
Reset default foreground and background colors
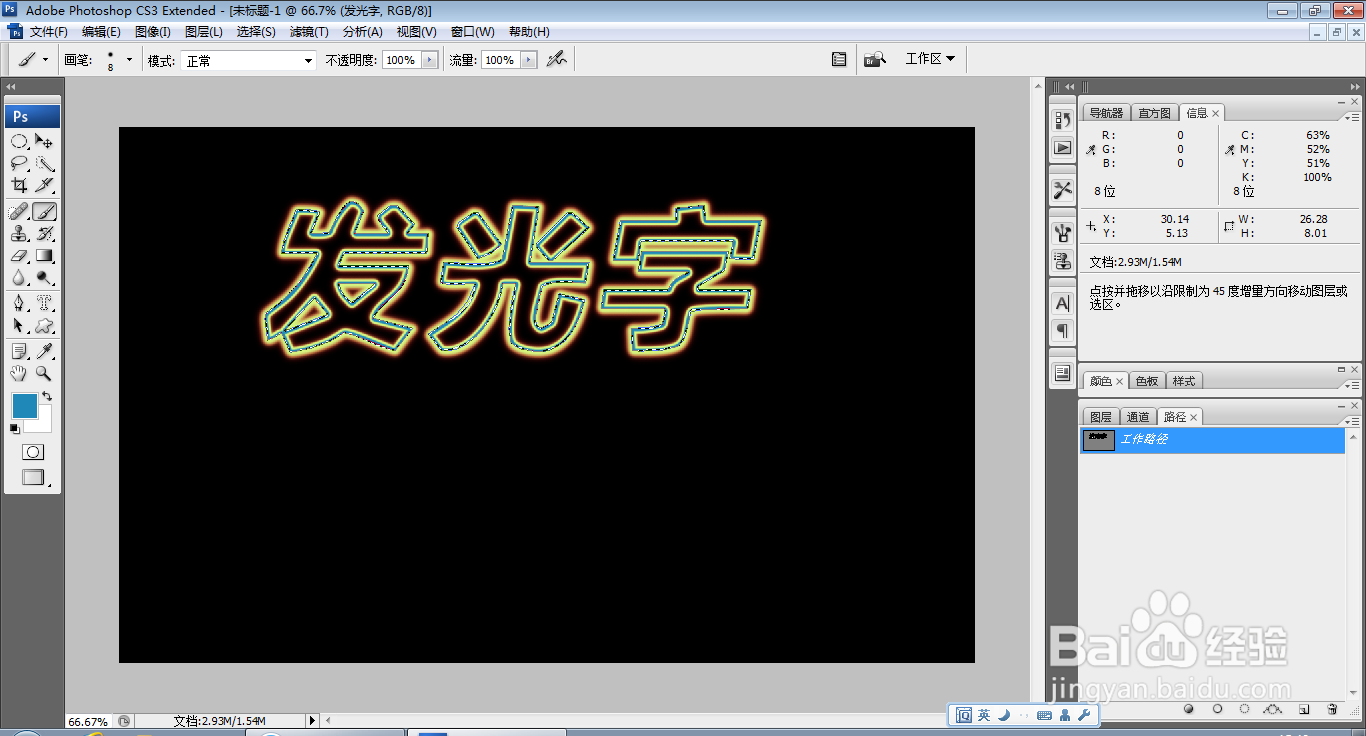(14, 429)
